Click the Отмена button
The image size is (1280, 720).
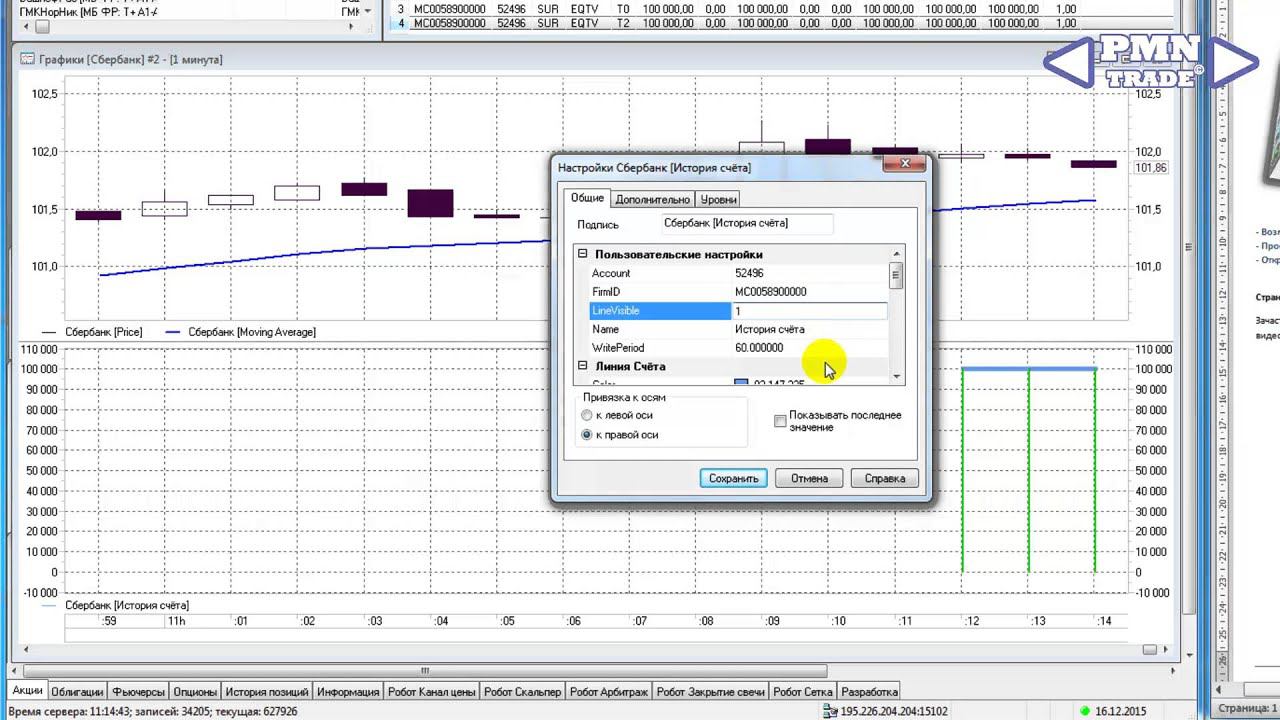coord(809,478)
